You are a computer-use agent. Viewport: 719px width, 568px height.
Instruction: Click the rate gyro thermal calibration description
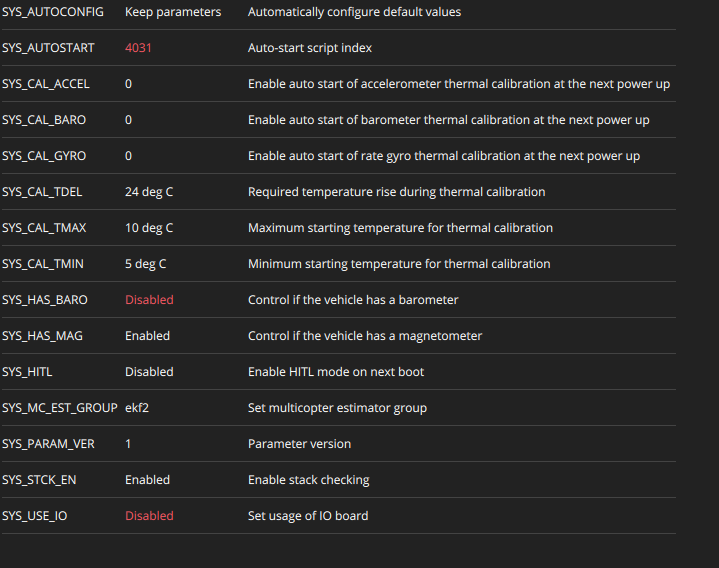(444, 156)
